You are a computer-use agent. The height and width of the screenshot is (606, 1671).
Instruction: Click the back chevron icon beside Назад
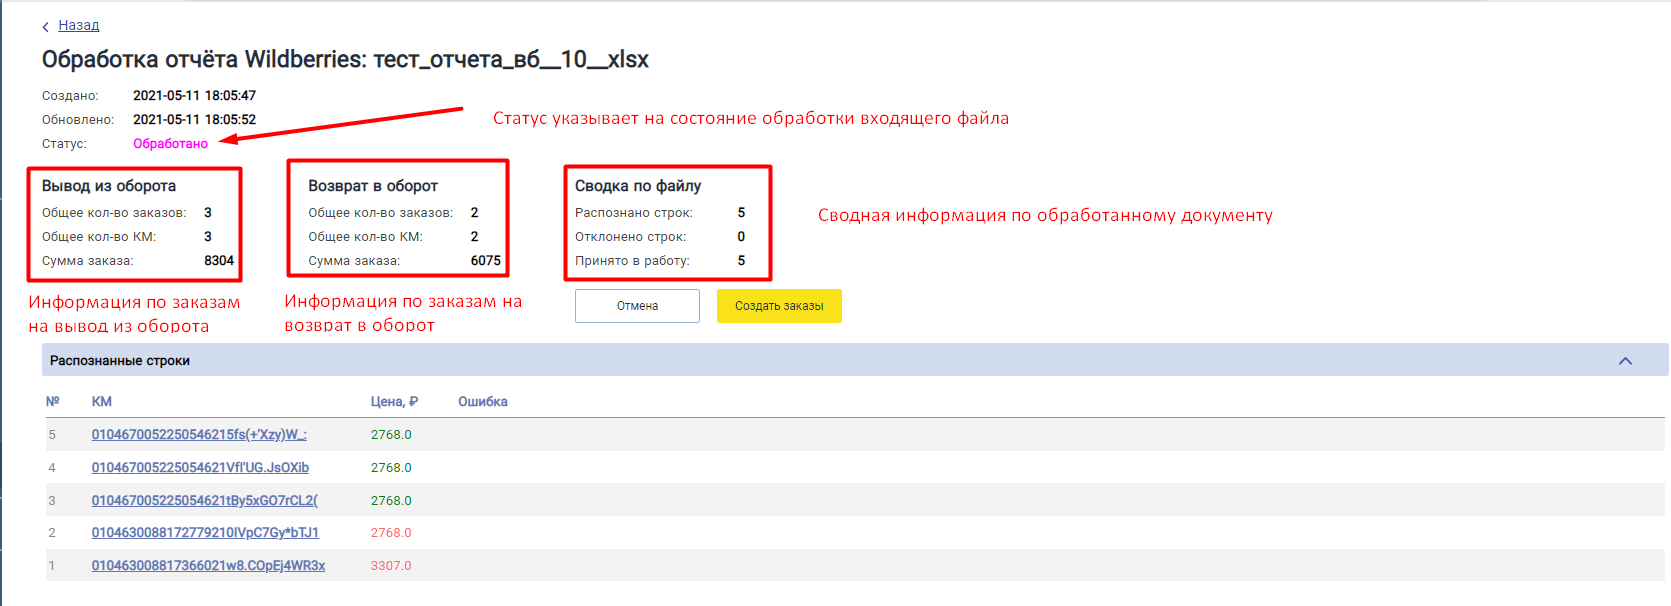click(x=46, y=27)
